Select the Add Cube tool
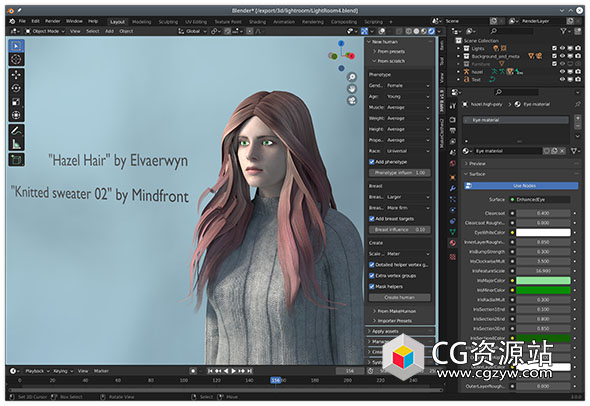 16,160
